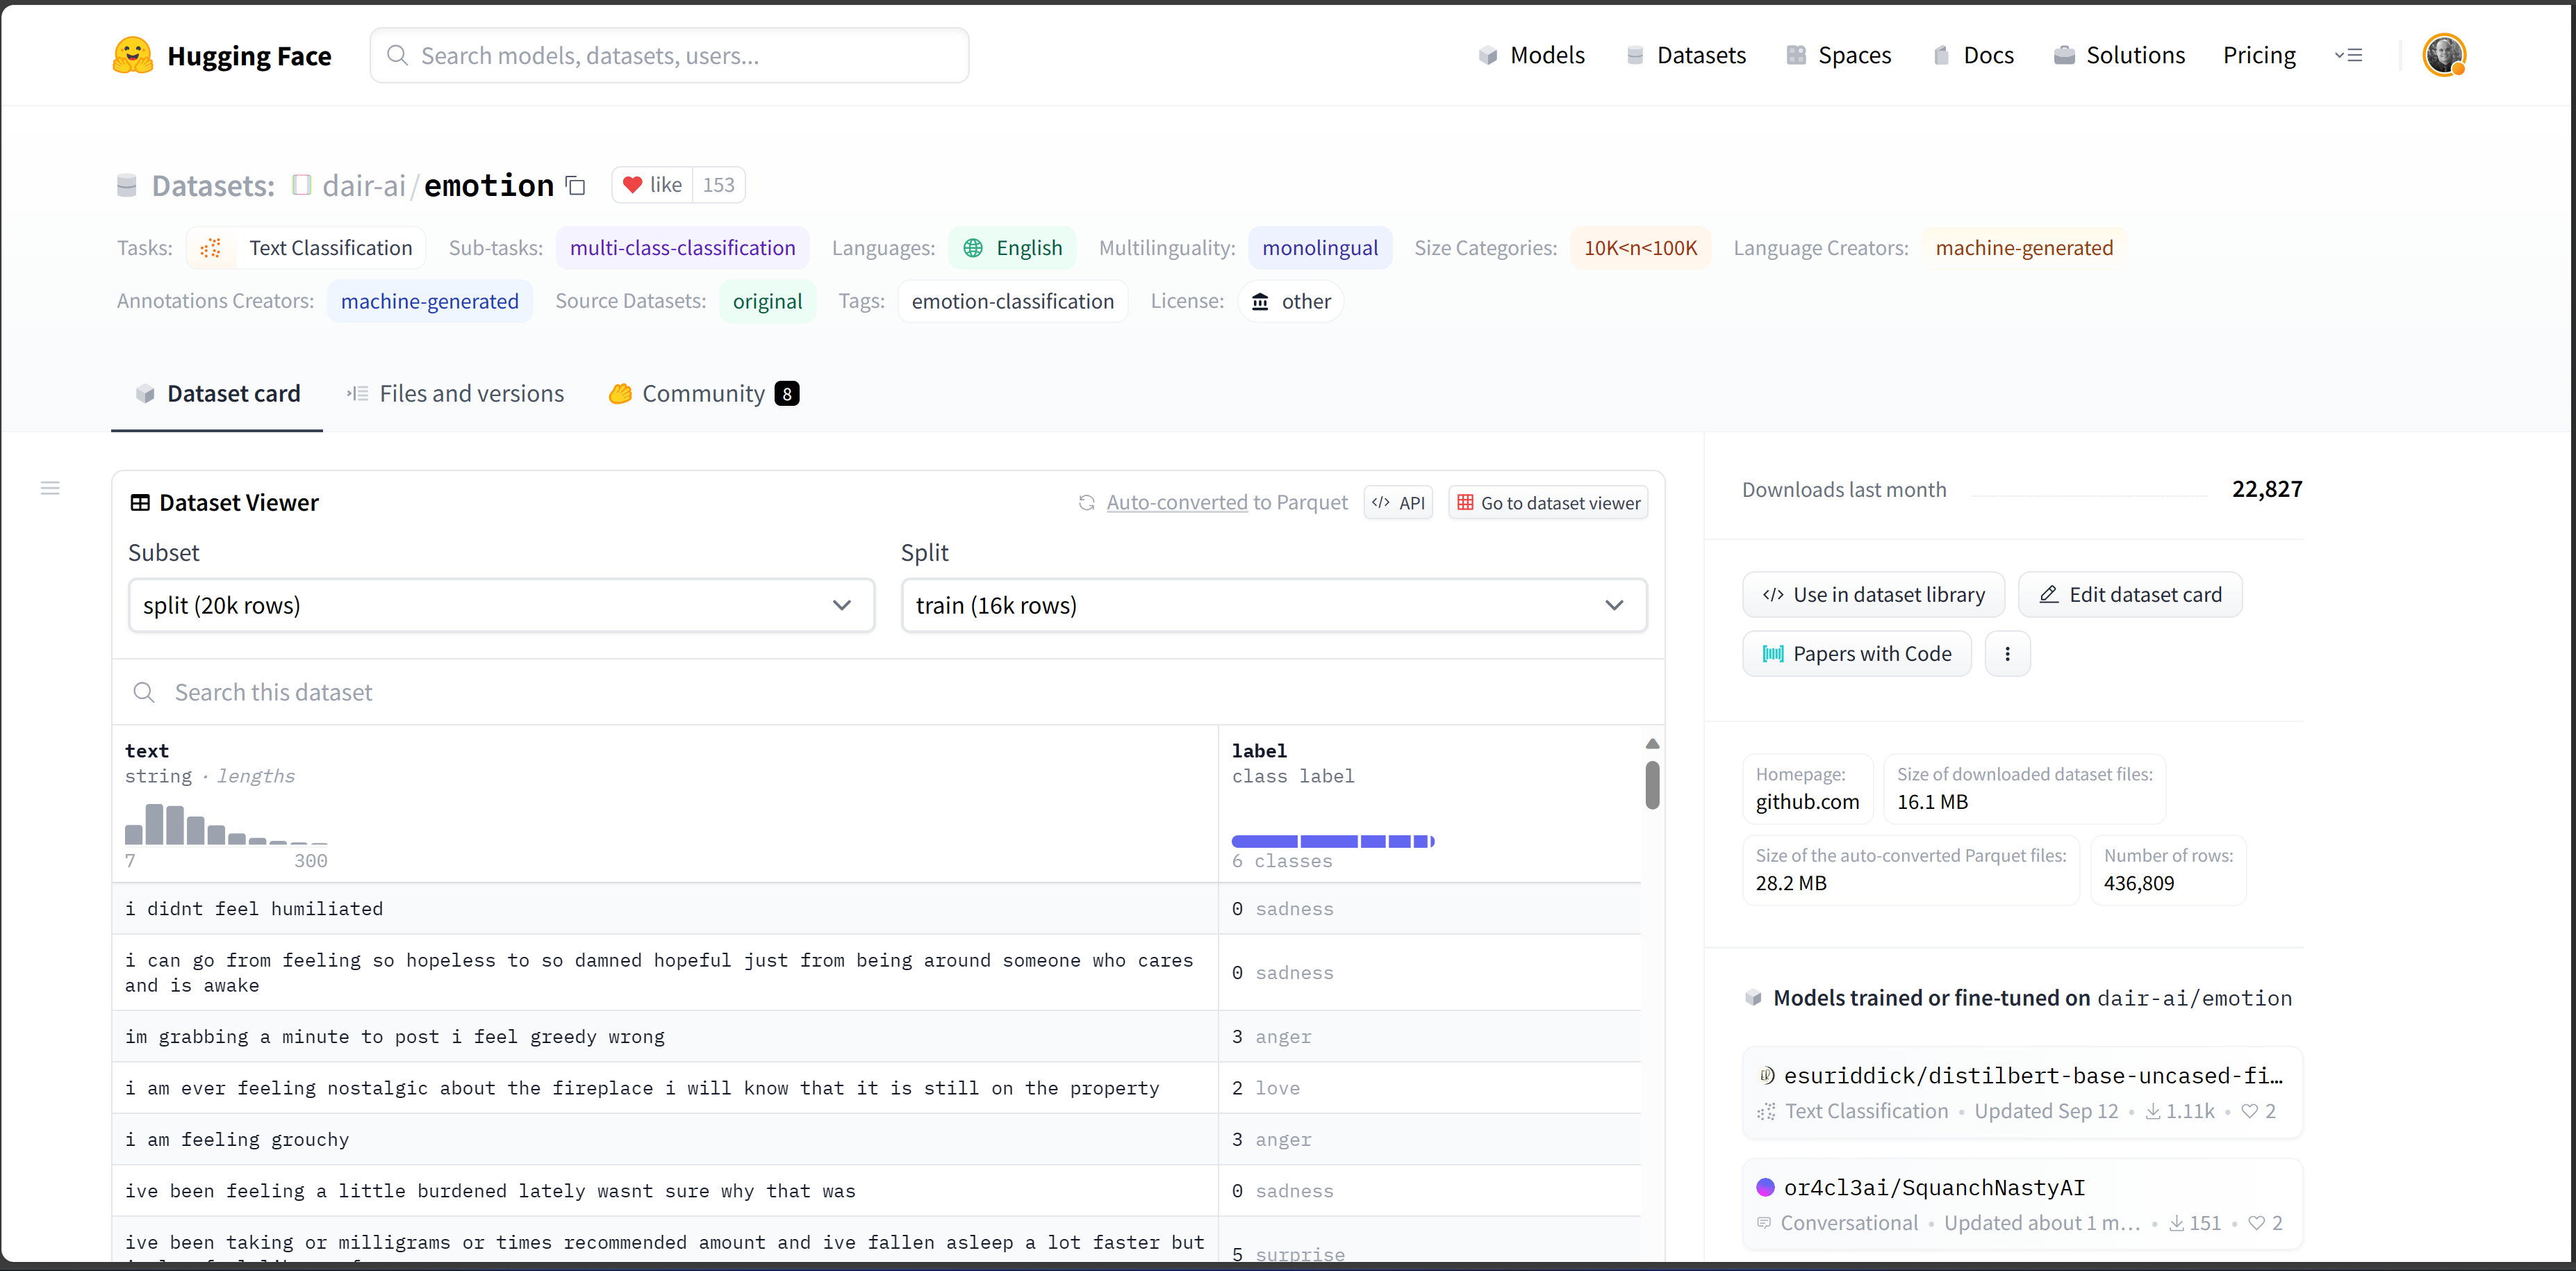2576x1271 pixels.
Task: Select row 'i am feeling grouchy'
Action: click(876, 1140)
